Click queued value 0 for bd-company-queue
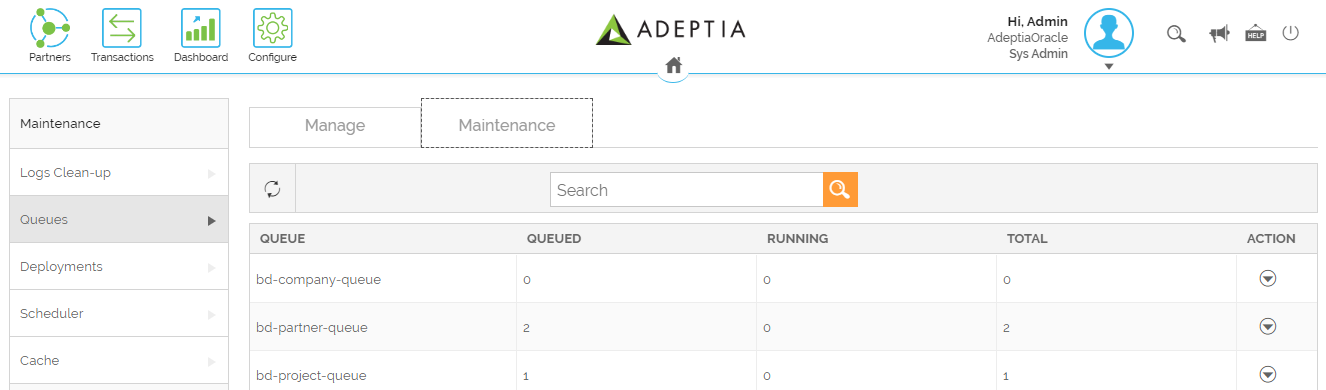Image resolution: width=1326 pixels, height=390 pixels. [x=526, y=280]
